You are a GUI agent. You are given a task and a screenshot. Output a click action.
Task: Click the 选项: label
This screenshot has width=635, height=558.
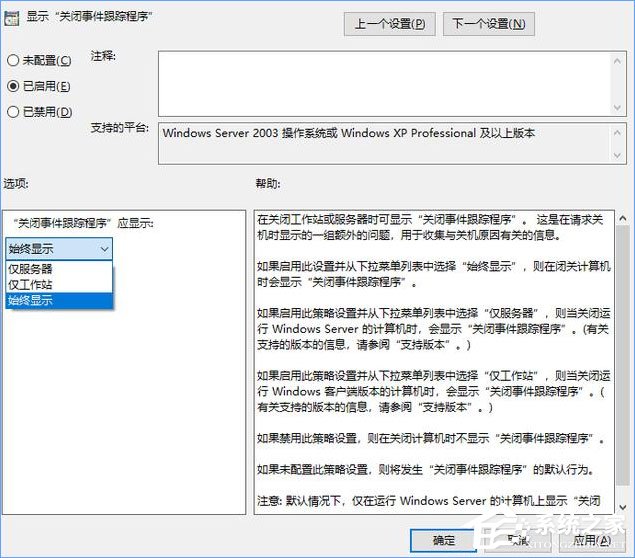(x=16, y=184)
